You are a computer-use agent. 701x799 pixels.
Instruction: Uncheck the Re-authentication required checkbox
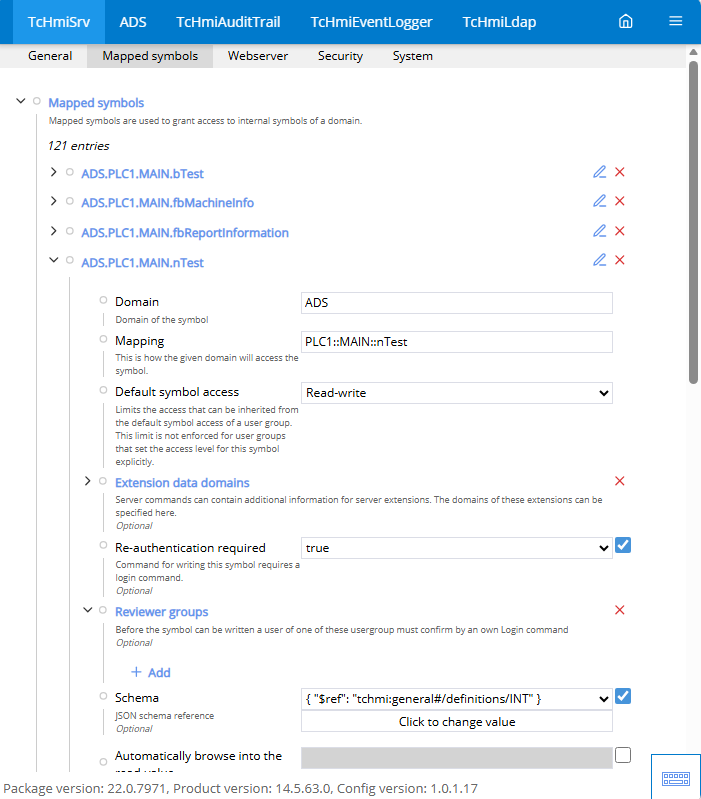[623, 545]
